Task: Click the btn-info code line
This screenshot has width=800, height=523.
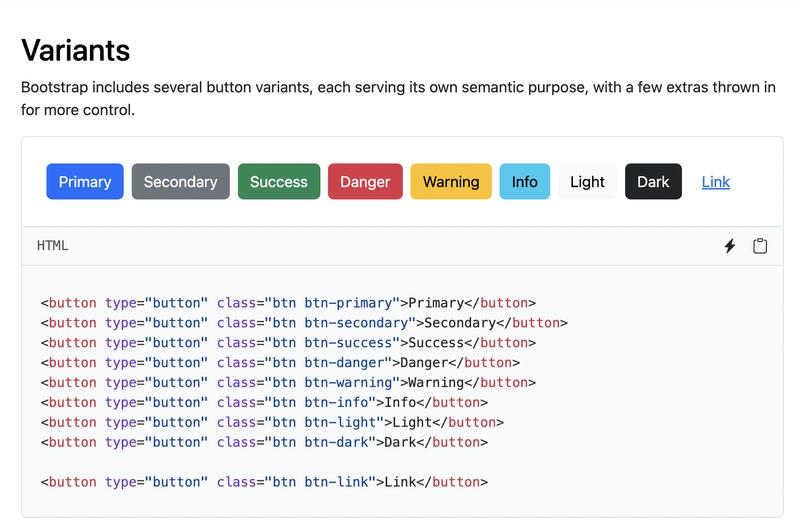Action: coord(264,403)
